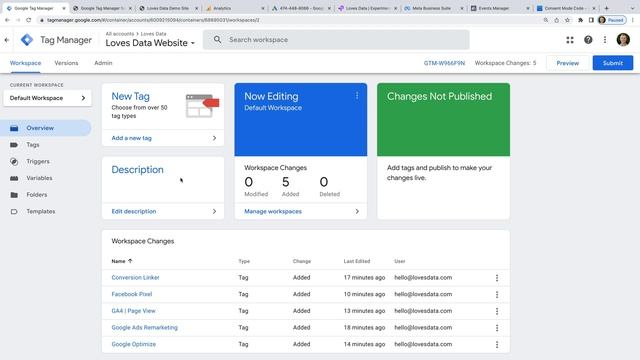Open new browser tab plus button

tap(607, 8)
